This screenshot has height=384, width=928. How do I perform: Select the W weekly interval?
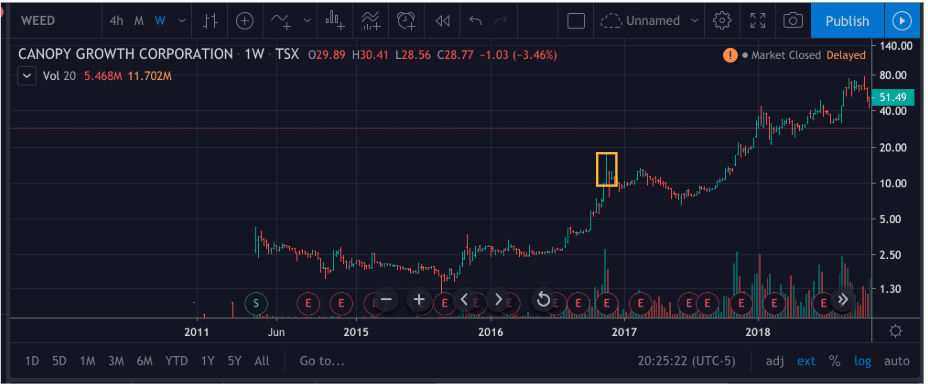click(160, 21)
